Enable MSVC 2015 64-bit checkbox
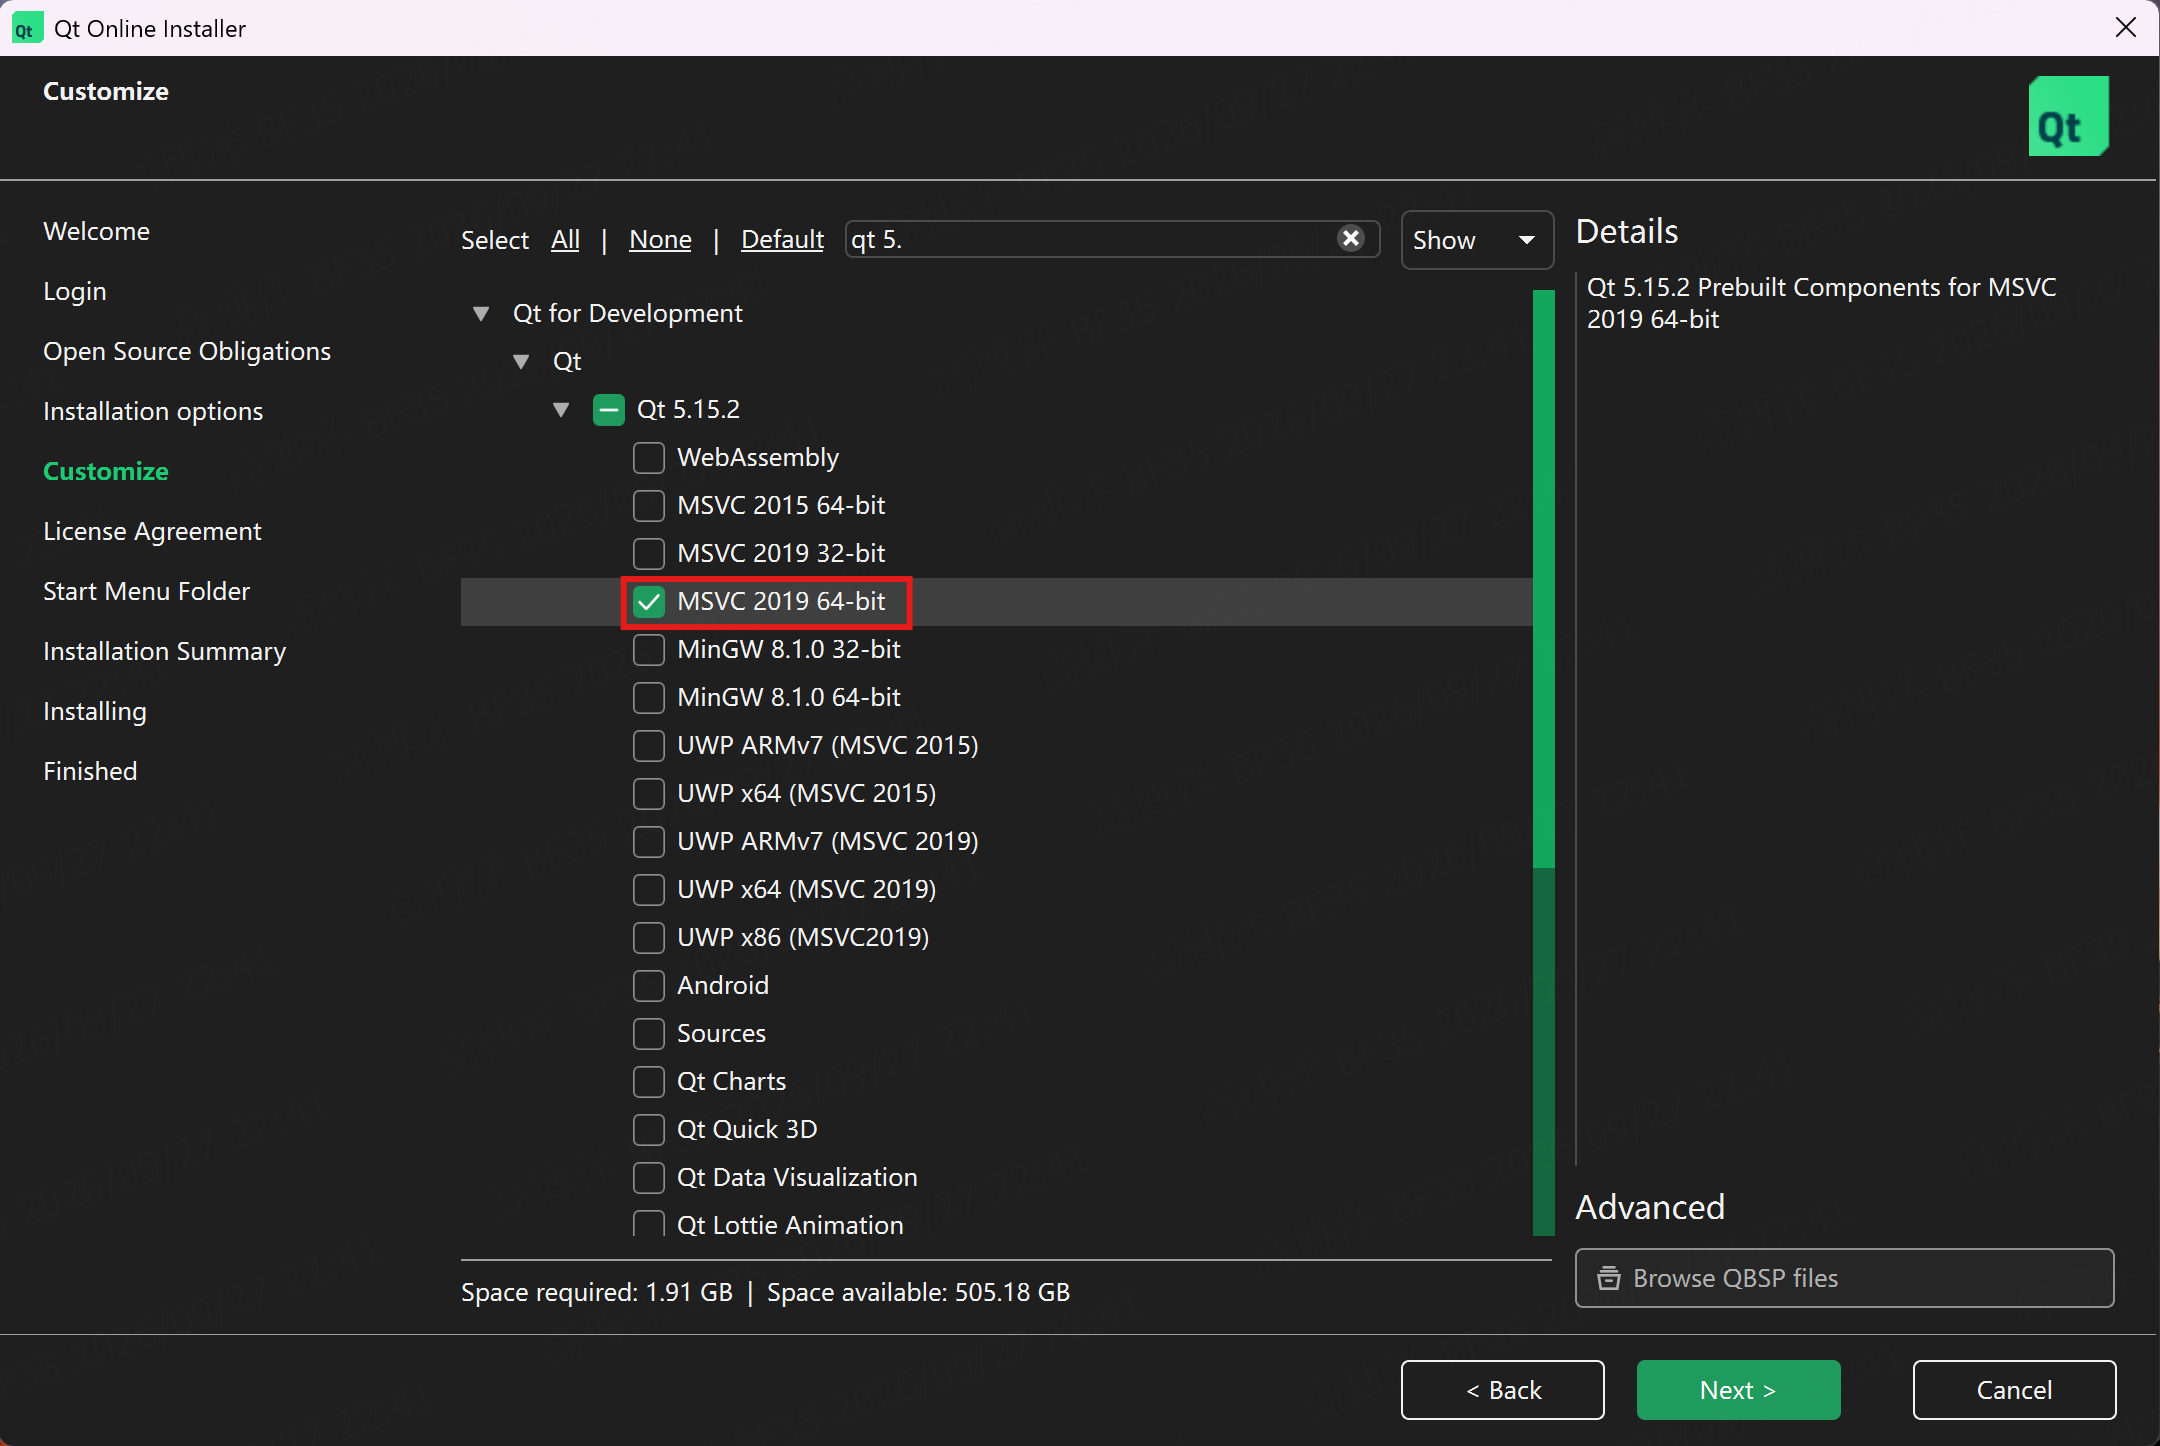This screenshot has height=1446, width=2160. click(649, 506)
